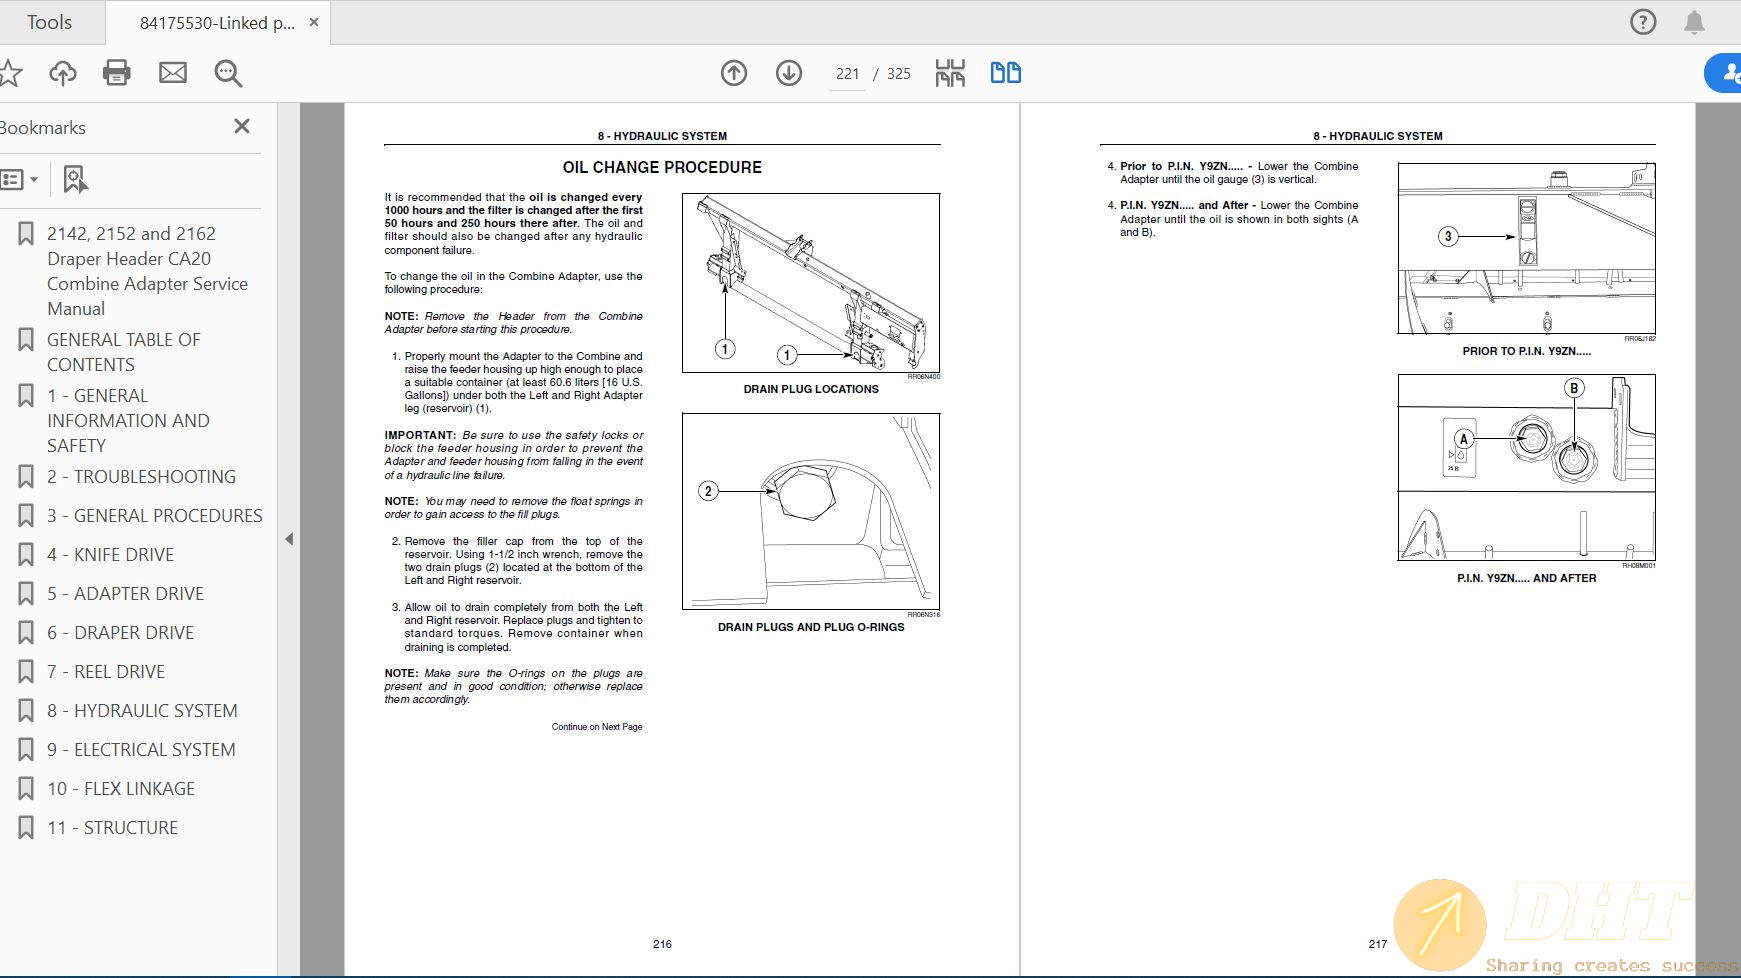Collapse the Bookmarks panel using the side chevron
1741x978 pixels.
pos(289,538)
